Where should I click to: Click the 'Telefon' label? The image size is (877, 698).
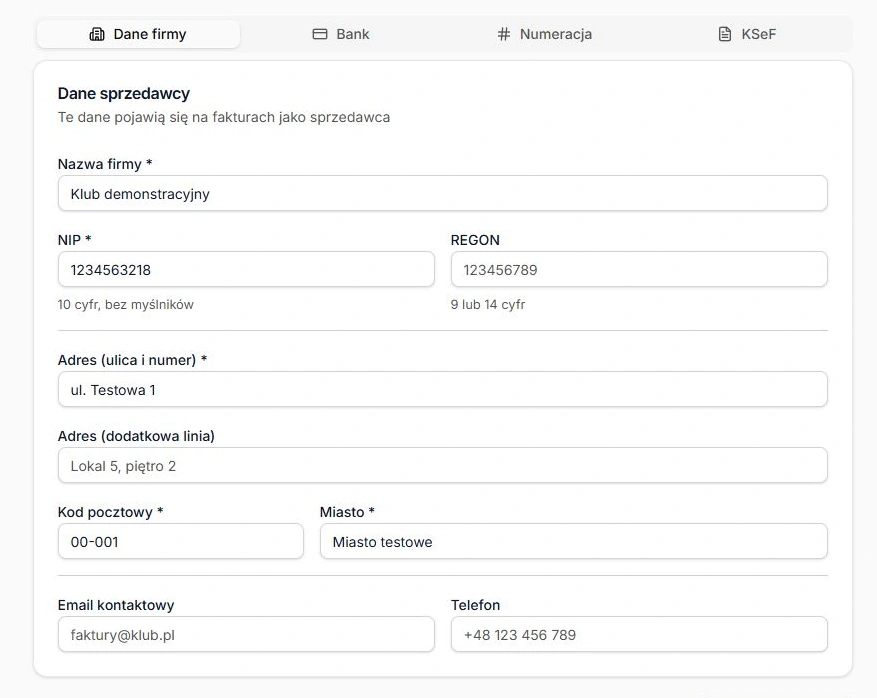(475, 605)
